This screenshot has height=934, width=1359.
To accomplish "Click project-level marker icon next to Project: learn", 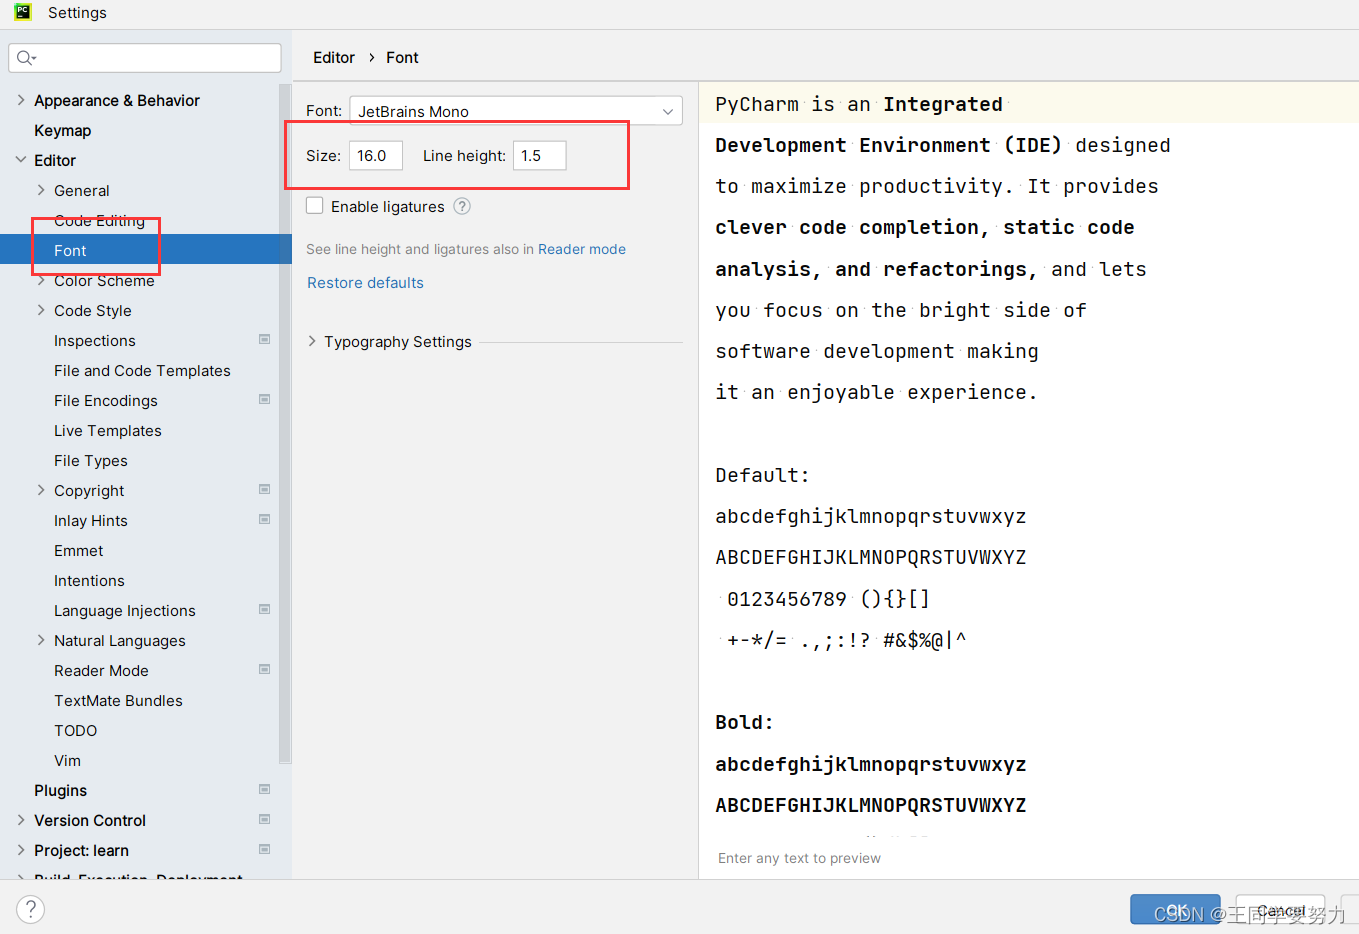I will (264, 849).
